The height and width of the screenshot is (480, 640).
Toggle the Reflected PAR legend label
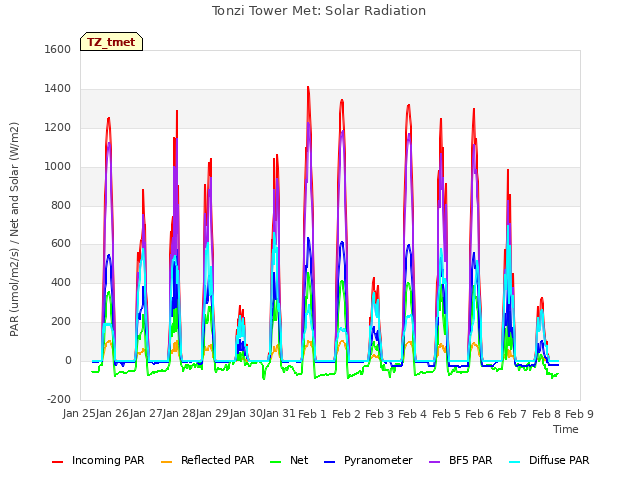[x=218, y=460]
